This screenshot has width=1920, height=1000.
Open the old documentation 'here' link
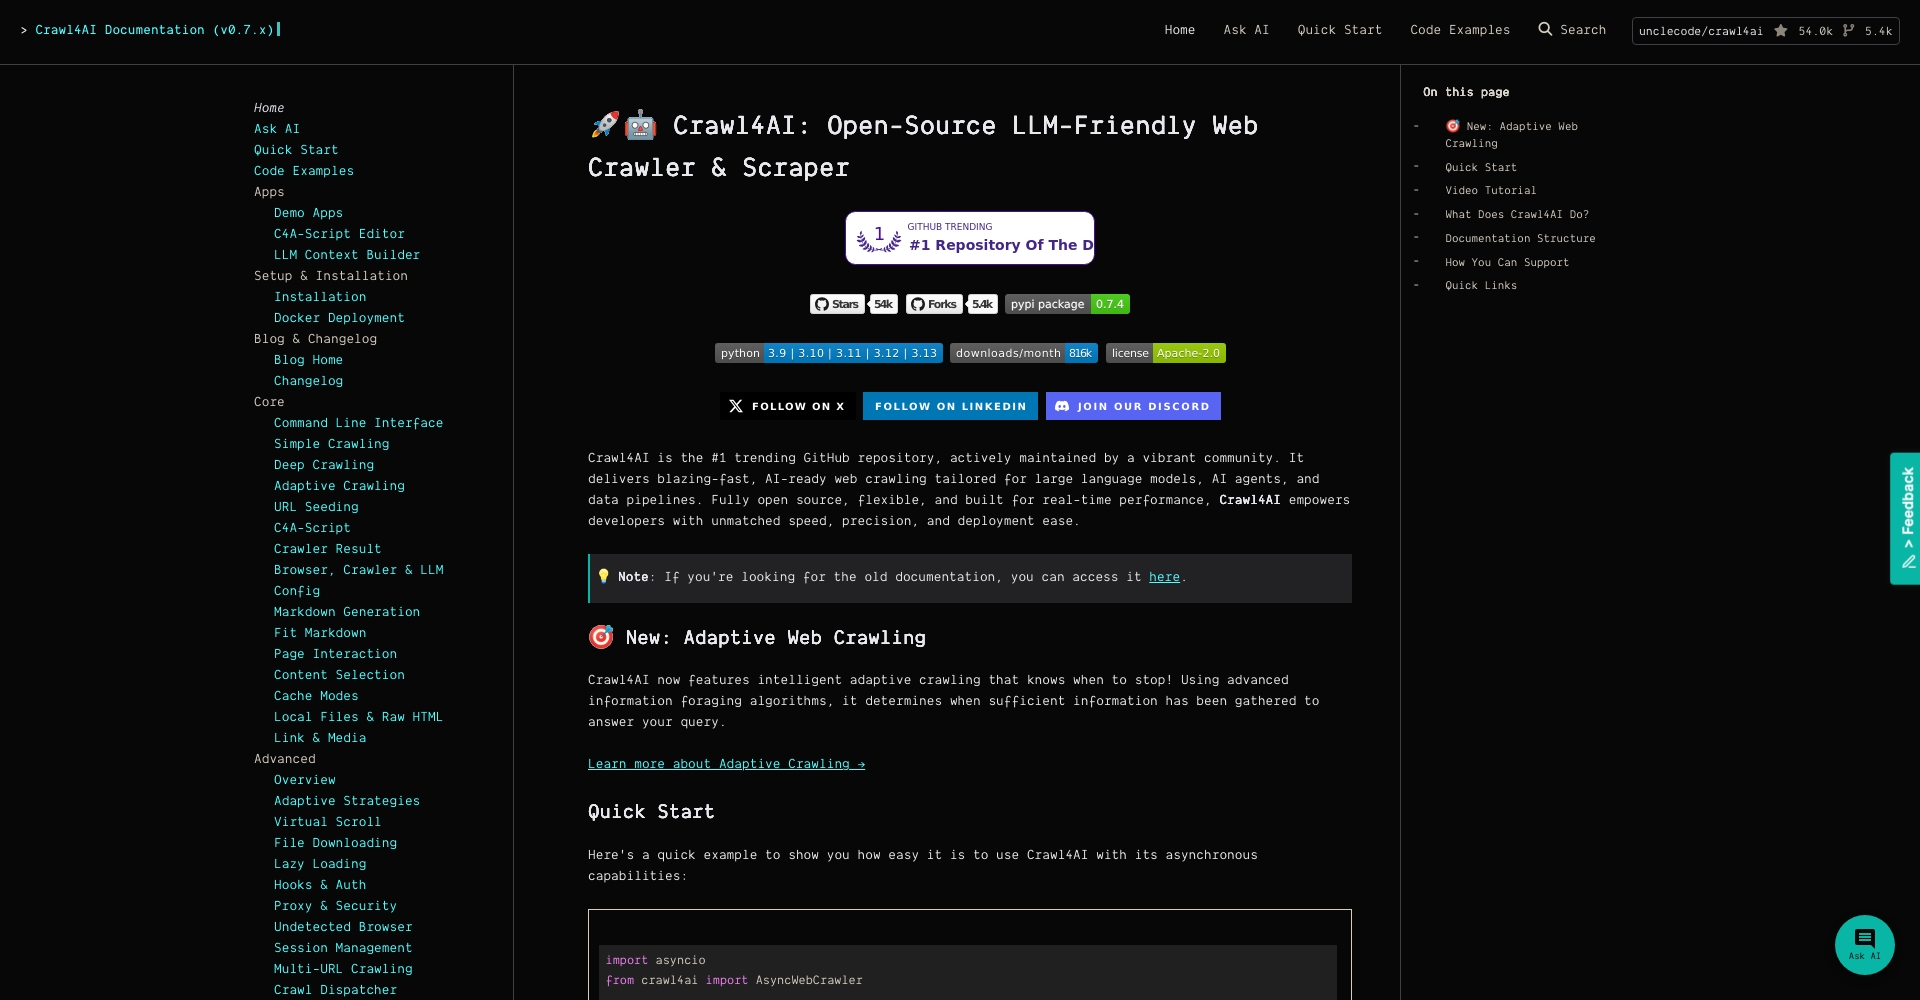(x=1164, y=577)
